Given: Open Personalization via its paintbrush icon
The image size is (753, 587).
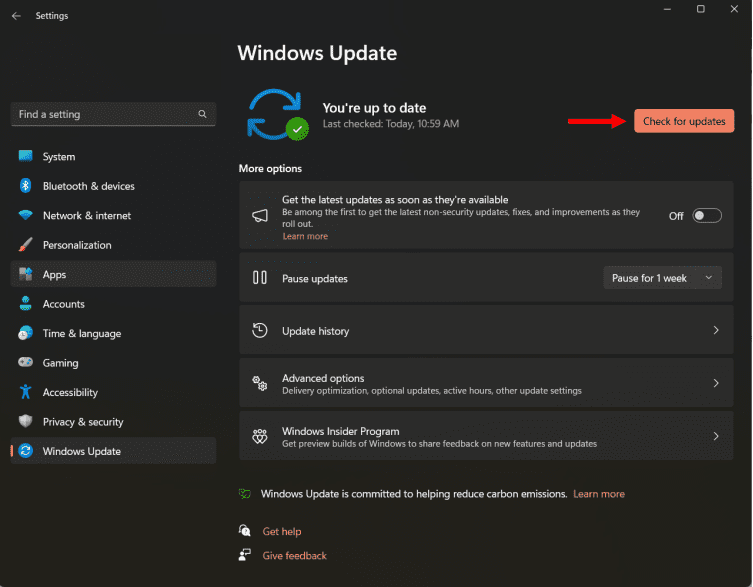Looking at the screenshot, I should point(25,245).
